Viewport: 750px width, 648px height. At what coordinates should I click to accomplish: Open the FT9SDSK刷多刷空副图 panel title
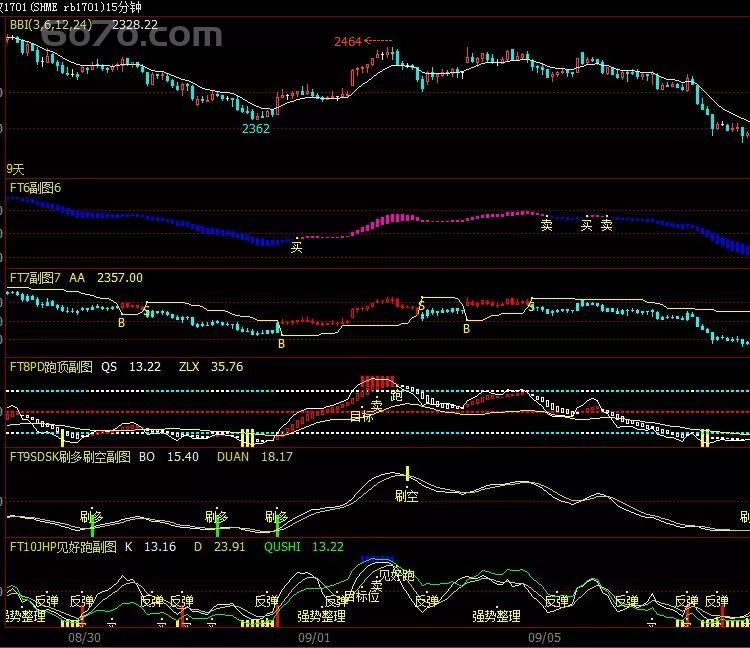(70, 457)
